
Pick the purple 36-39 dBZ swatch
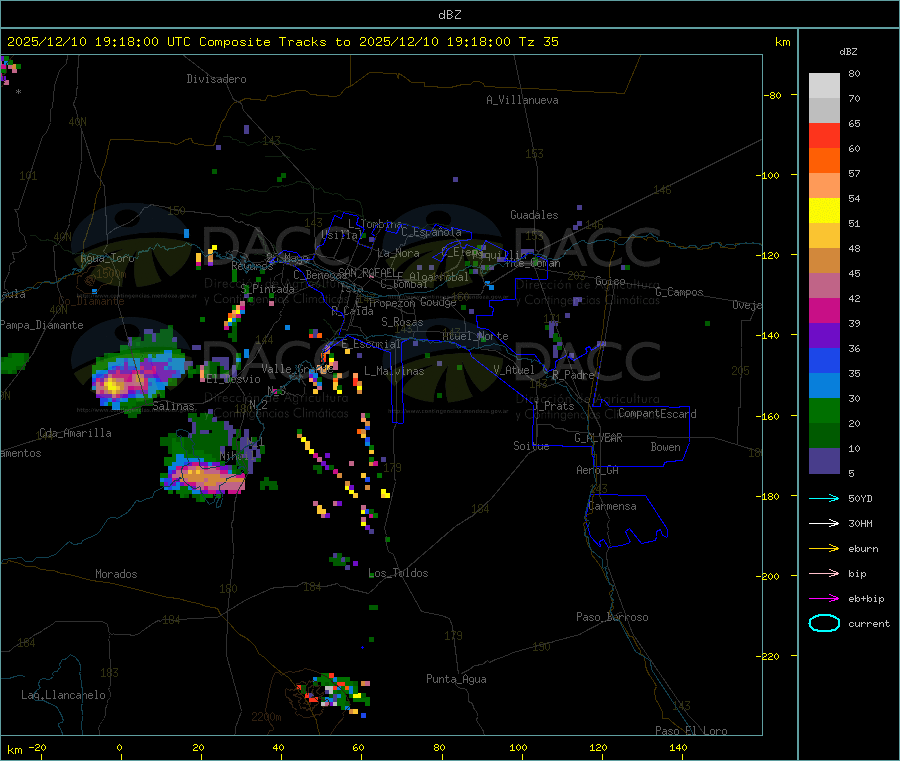point(824,336)
